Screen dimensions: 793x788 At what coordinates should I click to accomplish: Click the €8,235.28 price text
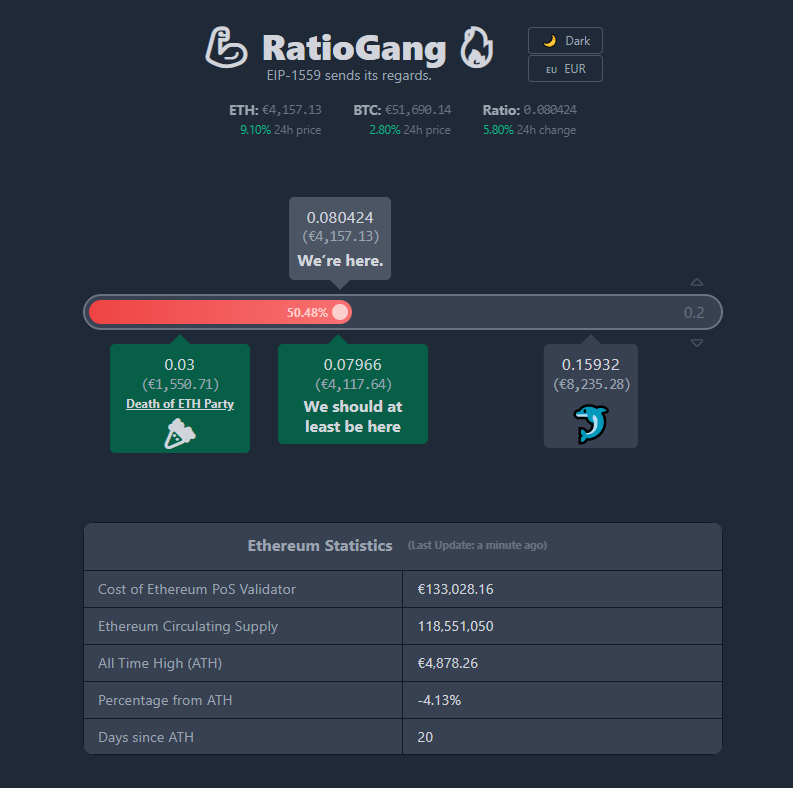pyautogui.click(x=592, y=384)
